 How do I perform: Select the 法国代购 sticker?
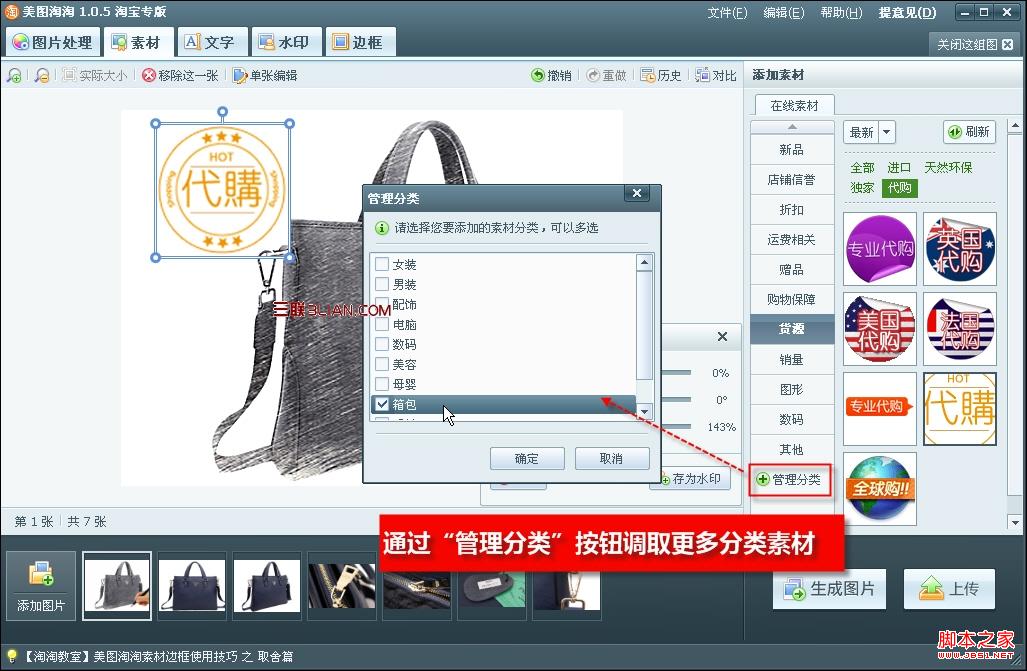click(960, 329)
